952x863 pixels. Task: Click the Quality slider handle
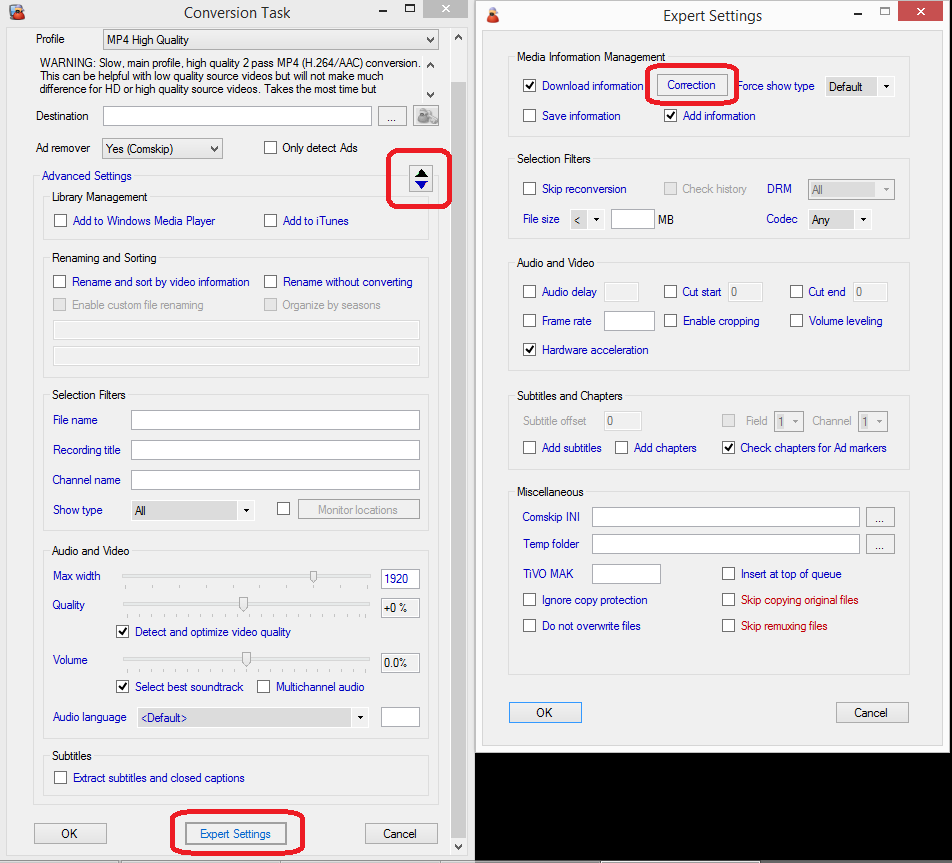pyautogui.click(x=243, y=604)
